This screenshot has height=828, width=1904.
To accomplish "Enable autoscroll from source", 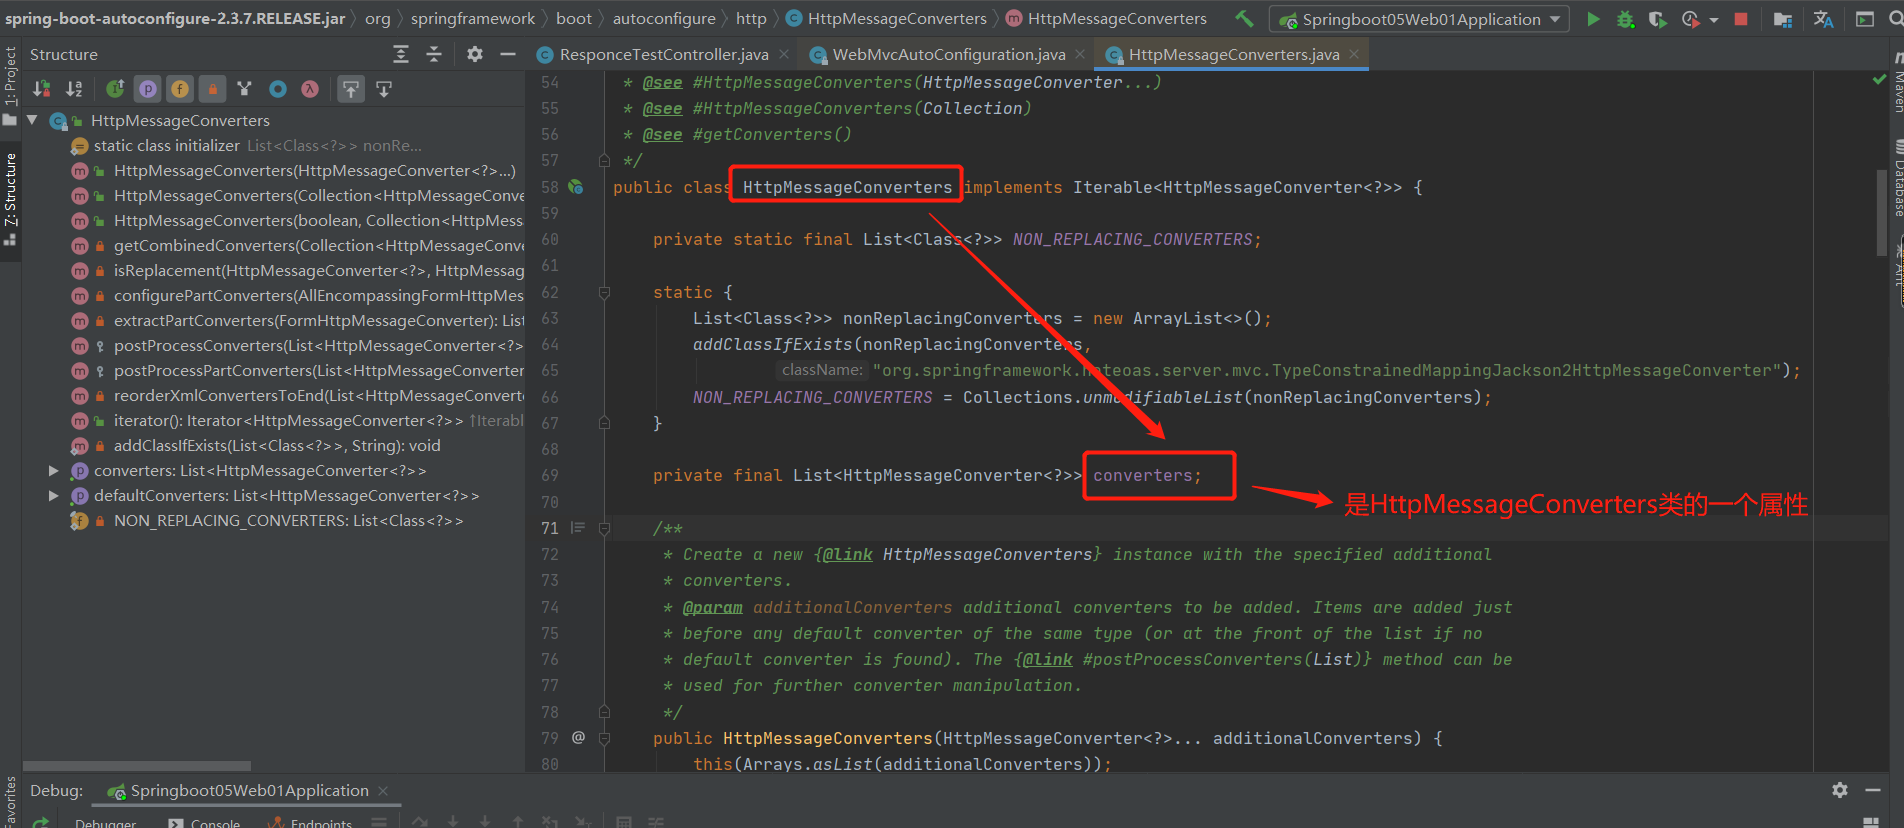I will [384, 89].
